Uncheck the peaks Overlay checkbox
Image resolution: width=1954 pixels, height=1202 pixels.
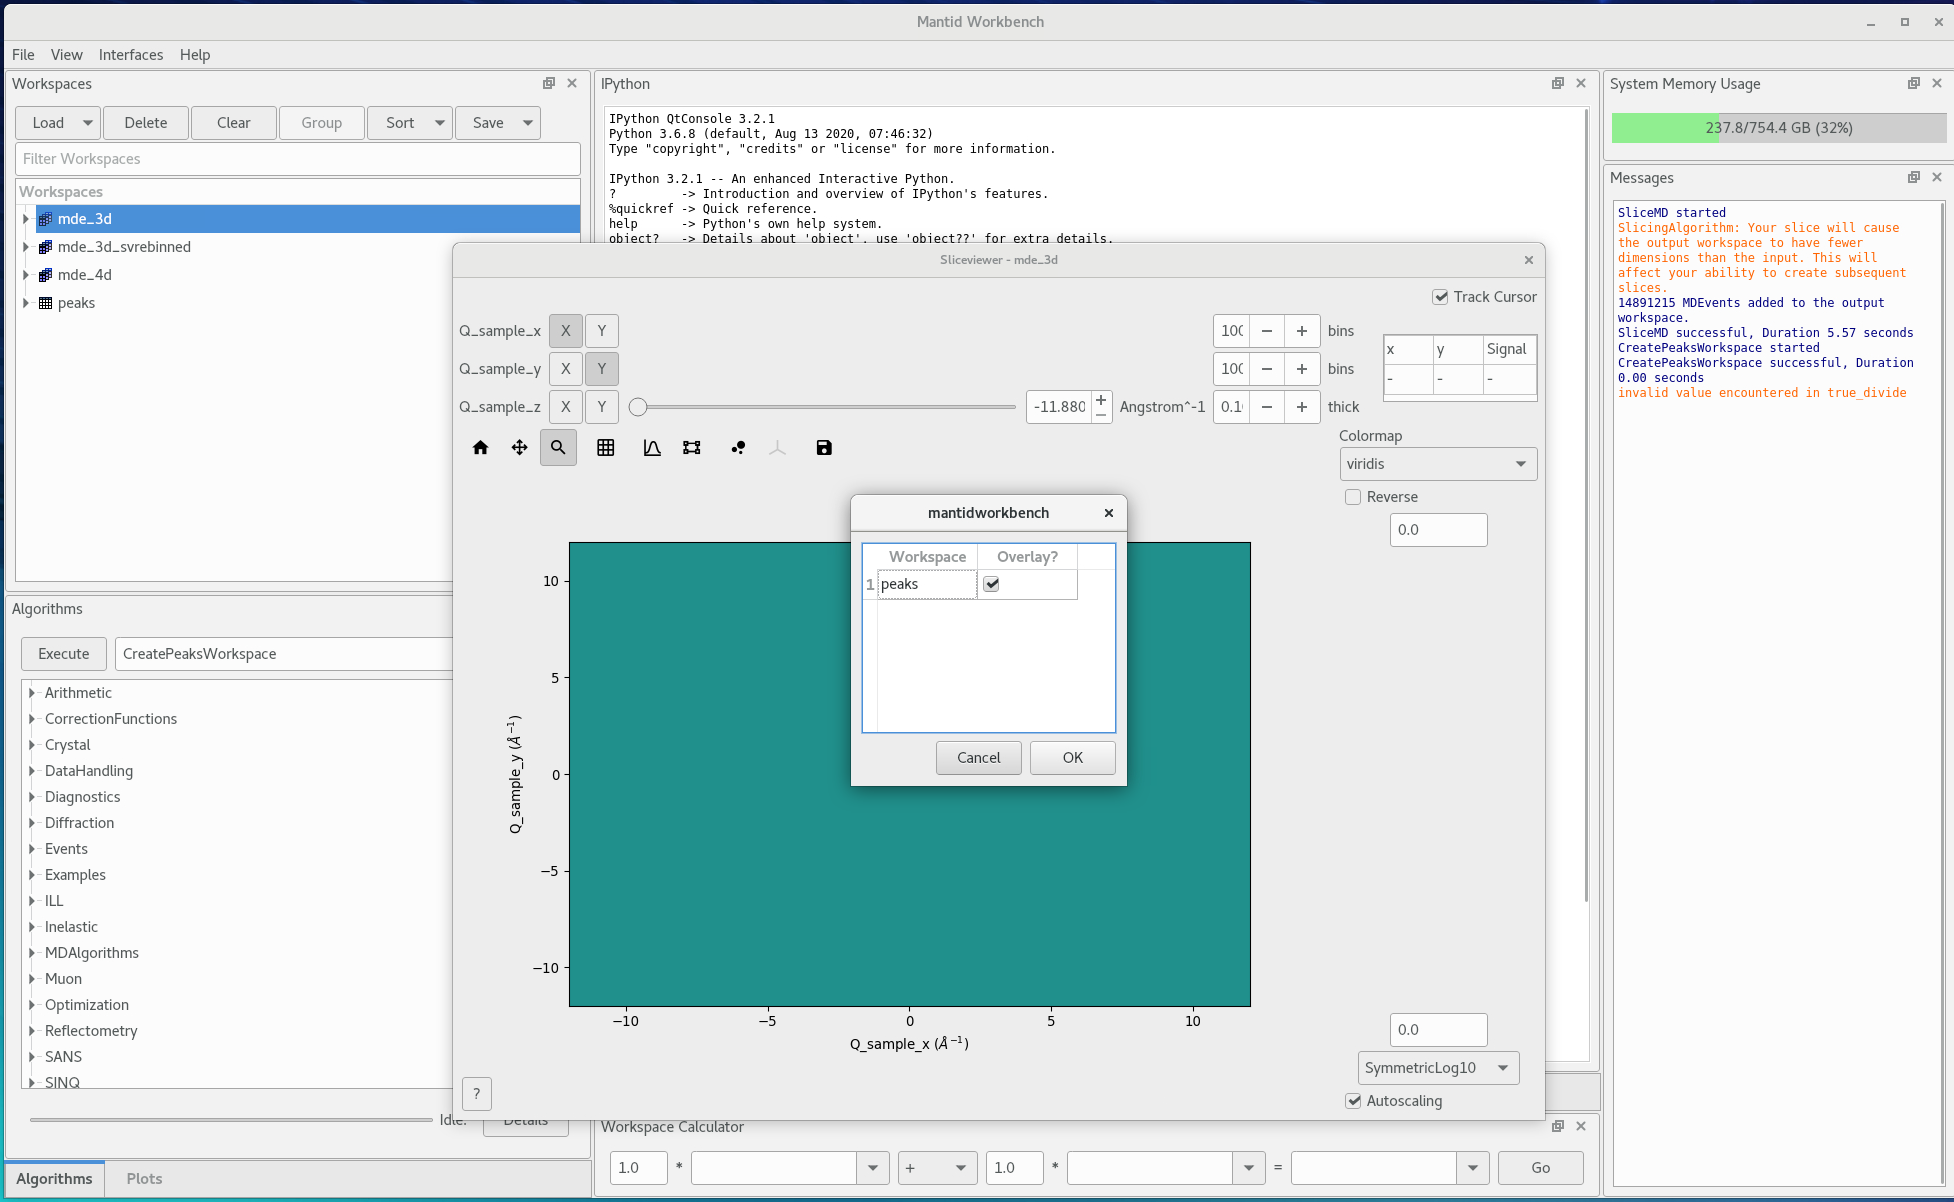click(991, 584)
